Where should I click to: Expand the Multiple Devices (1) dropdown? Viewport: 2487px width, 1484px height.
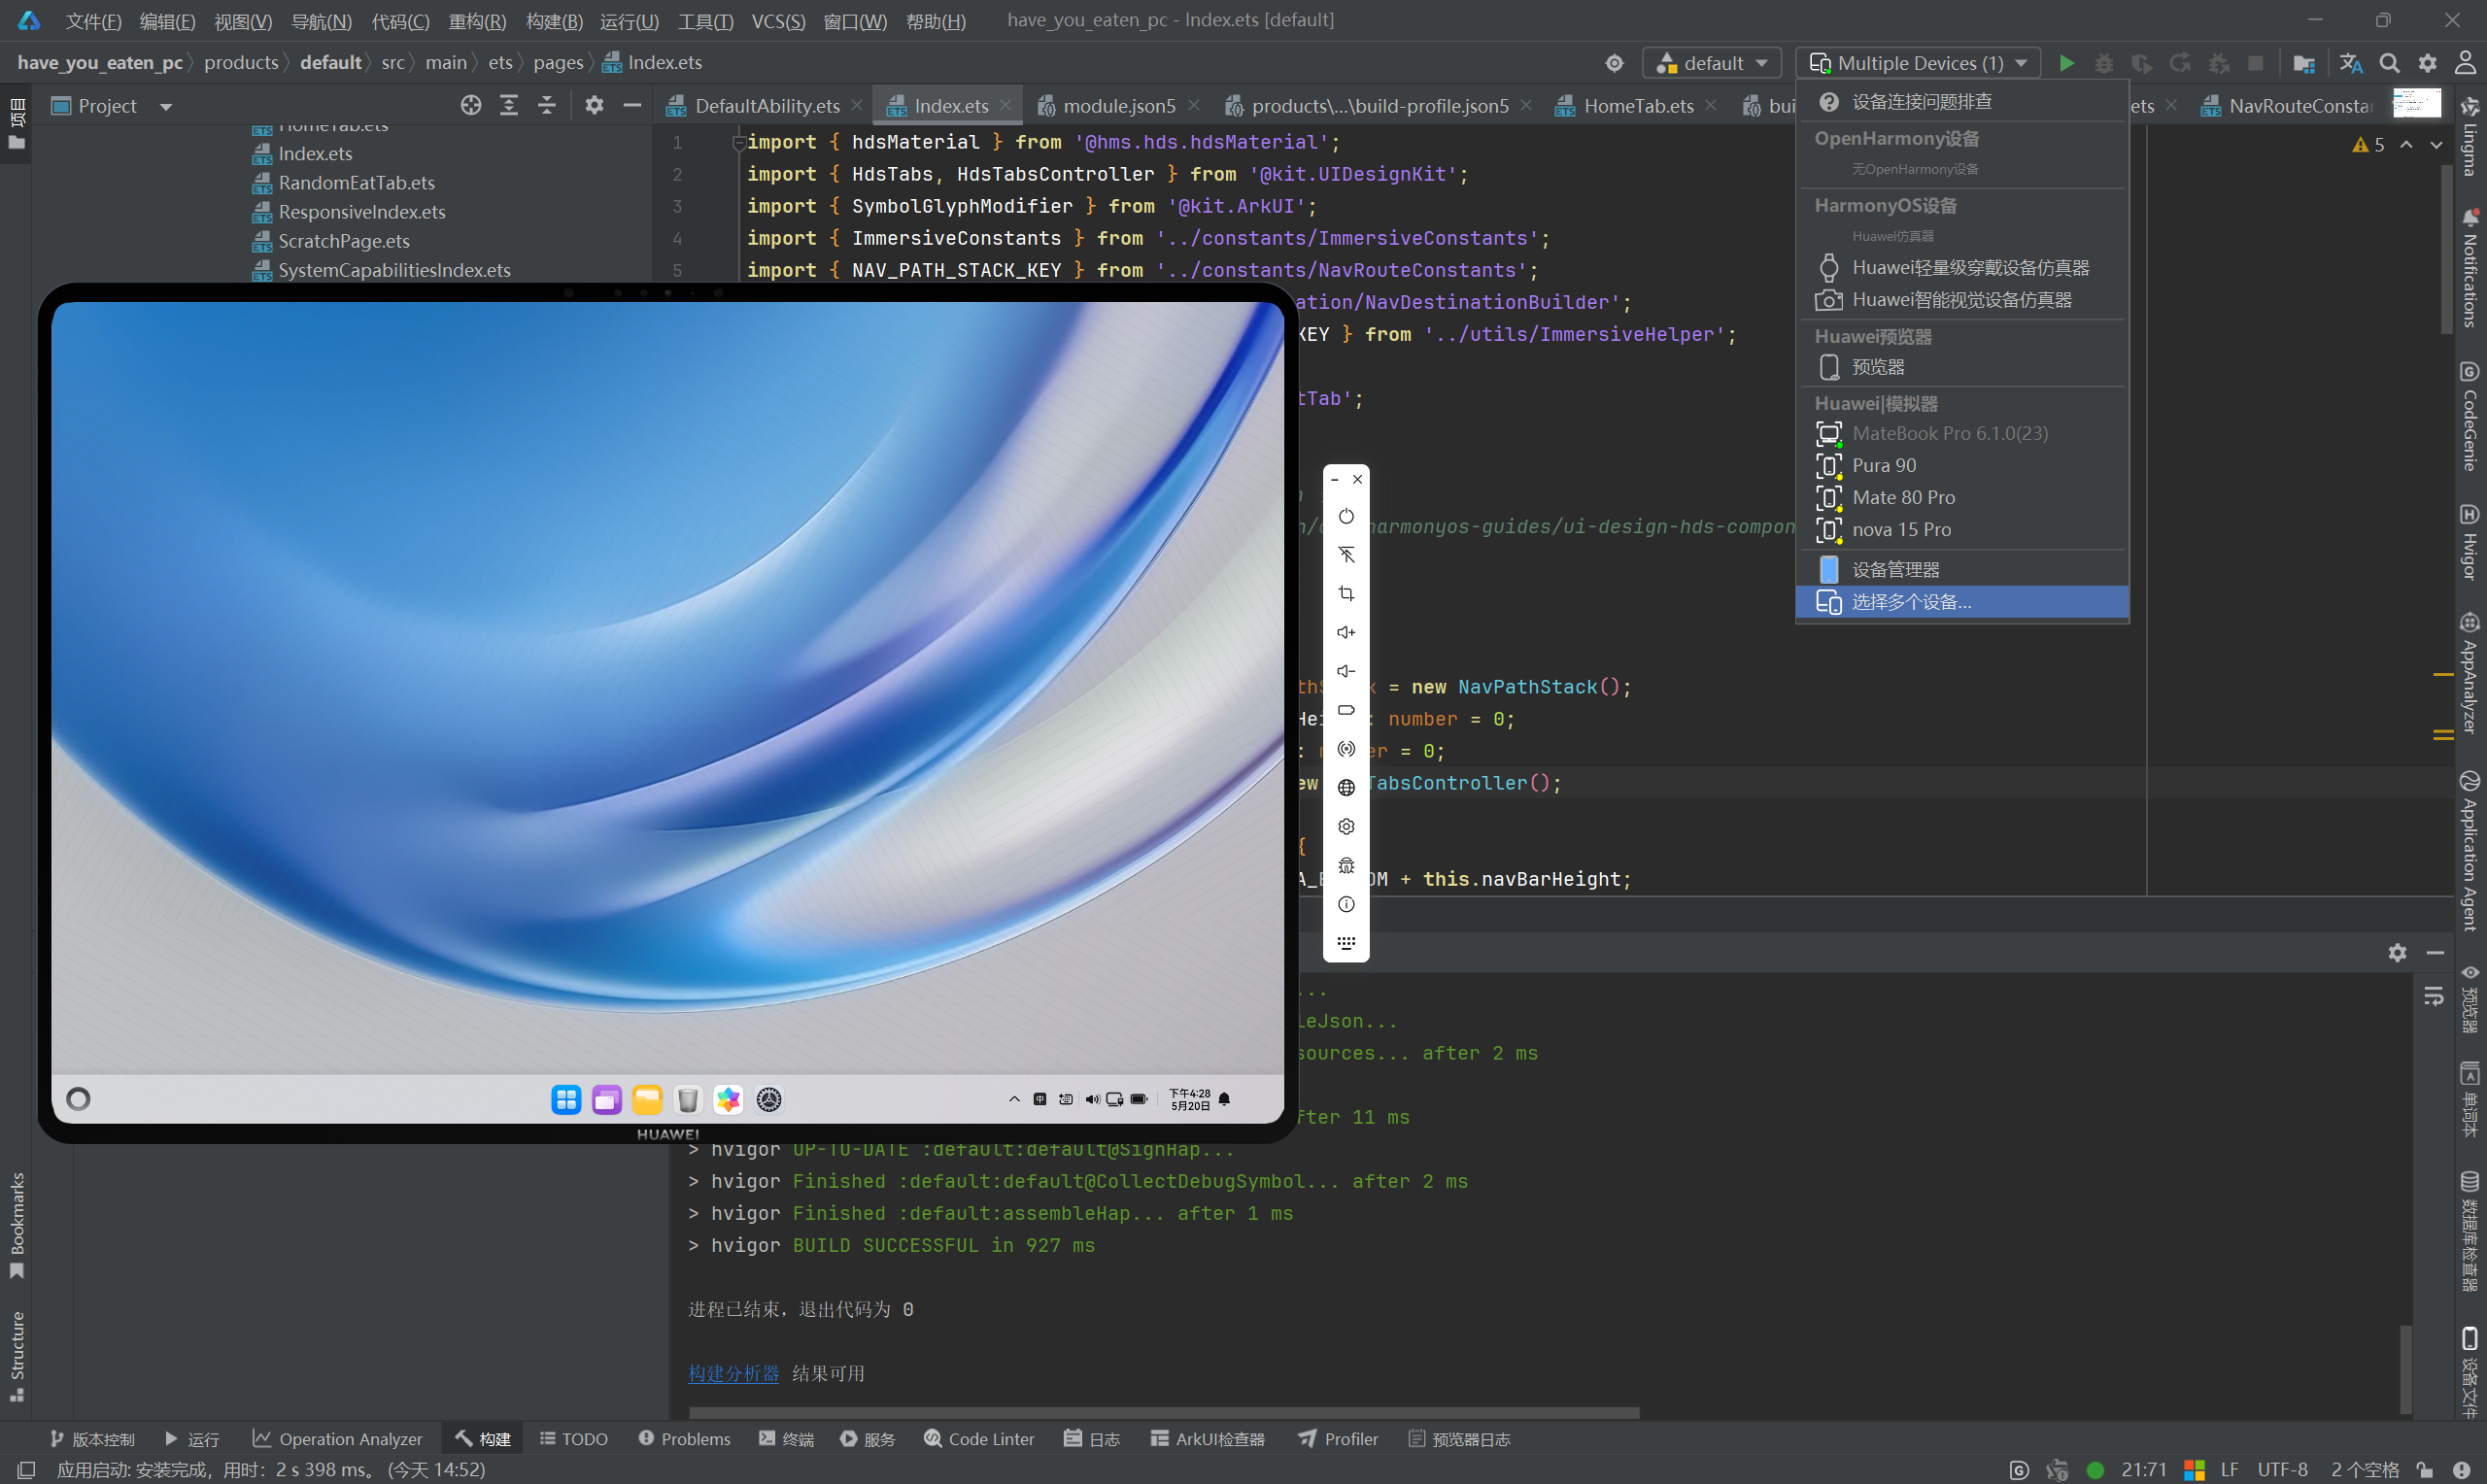pyautogui.click(x=1917, y=63)
